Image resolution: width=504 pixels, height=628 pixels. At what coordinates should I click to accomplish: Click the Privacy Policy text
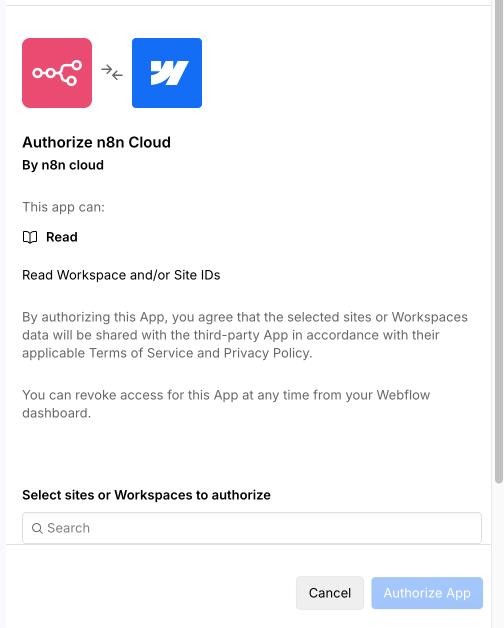click(x=267, y=353)
